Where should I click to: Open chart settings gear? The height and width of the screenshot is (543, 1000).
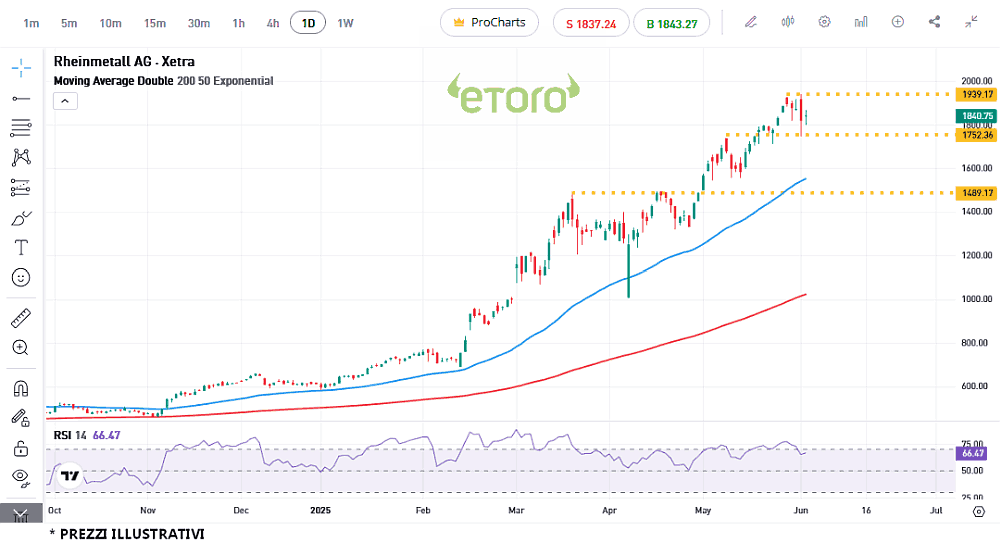[824, 22]
